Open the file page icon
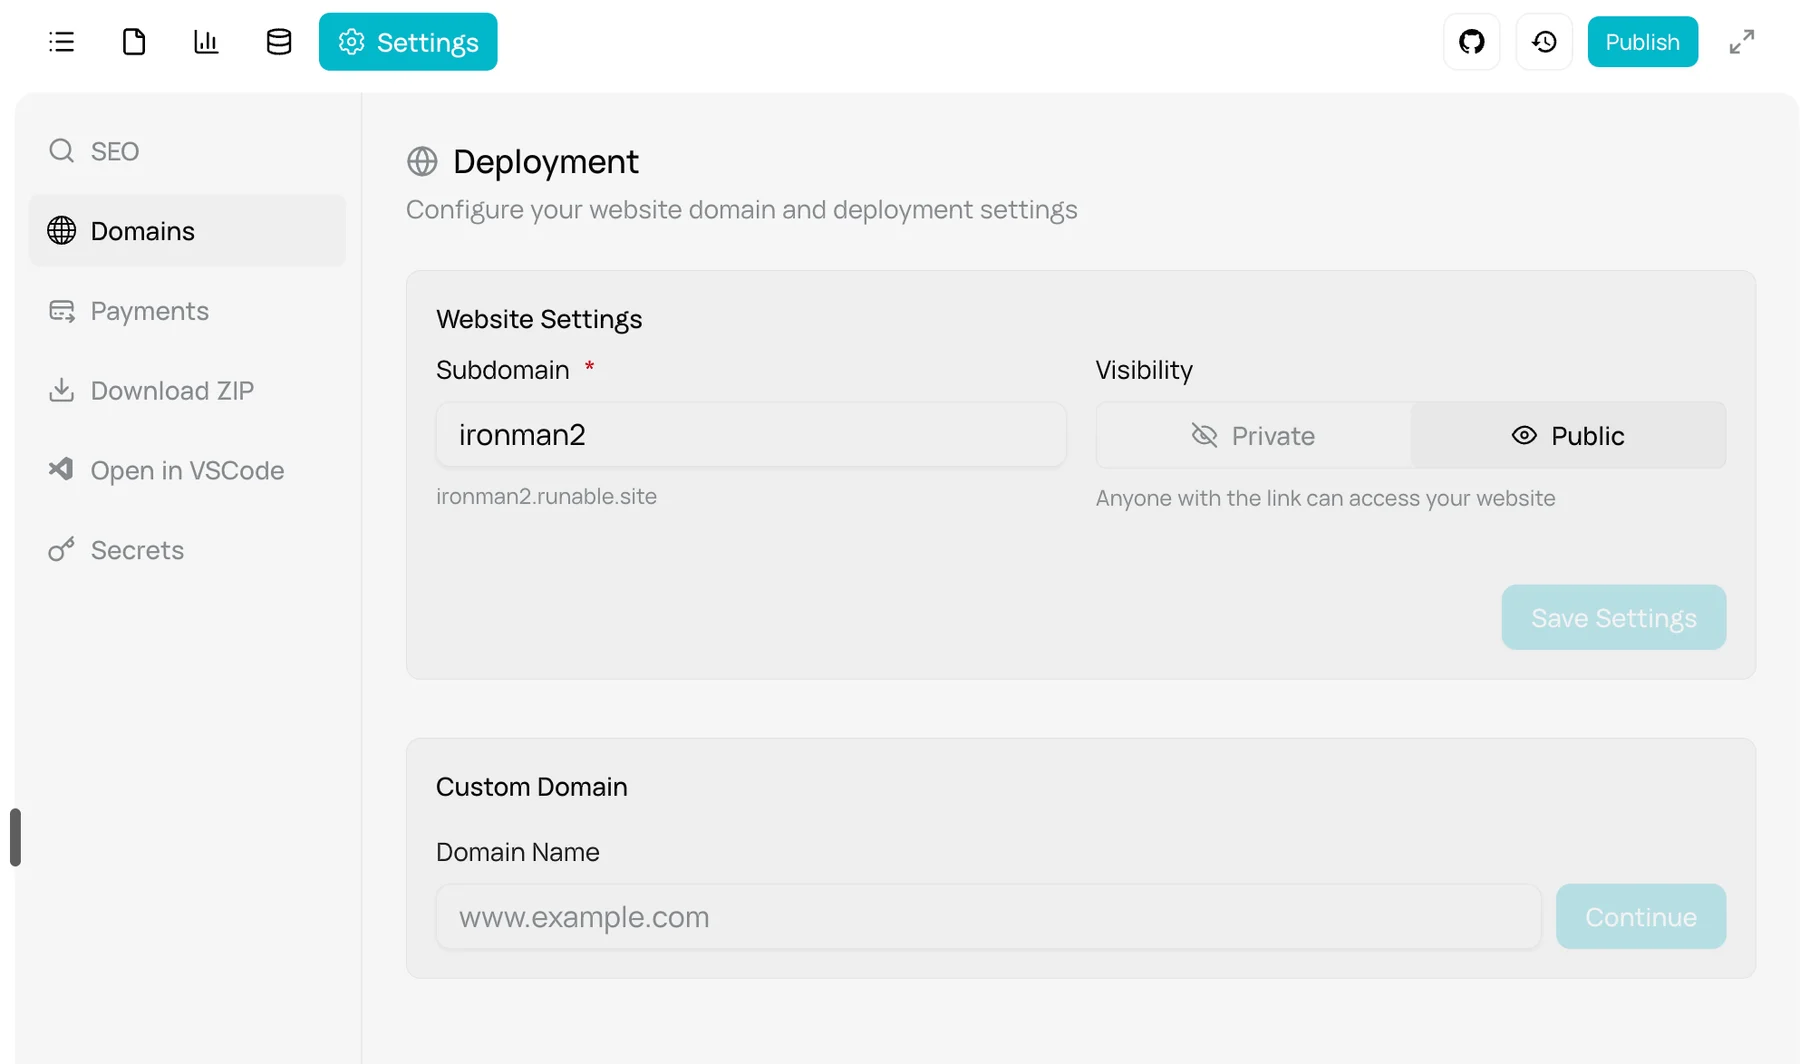The height and width of the screenshot is (1064, 1800). coord(134,42)
